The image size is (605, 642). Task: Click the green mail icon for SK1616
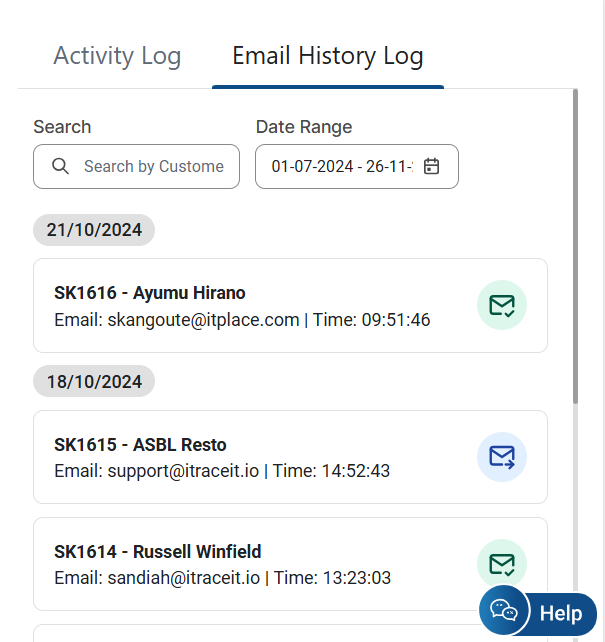tap(501, 305)
